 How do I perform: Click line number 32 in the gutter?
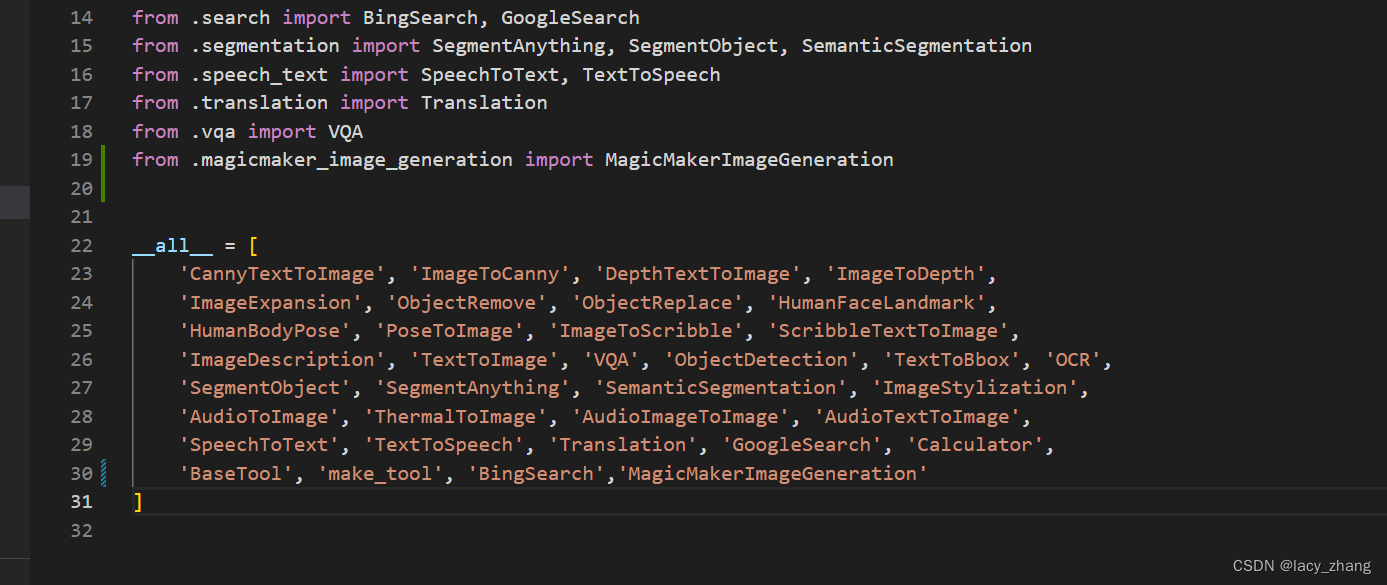[82, 531]
